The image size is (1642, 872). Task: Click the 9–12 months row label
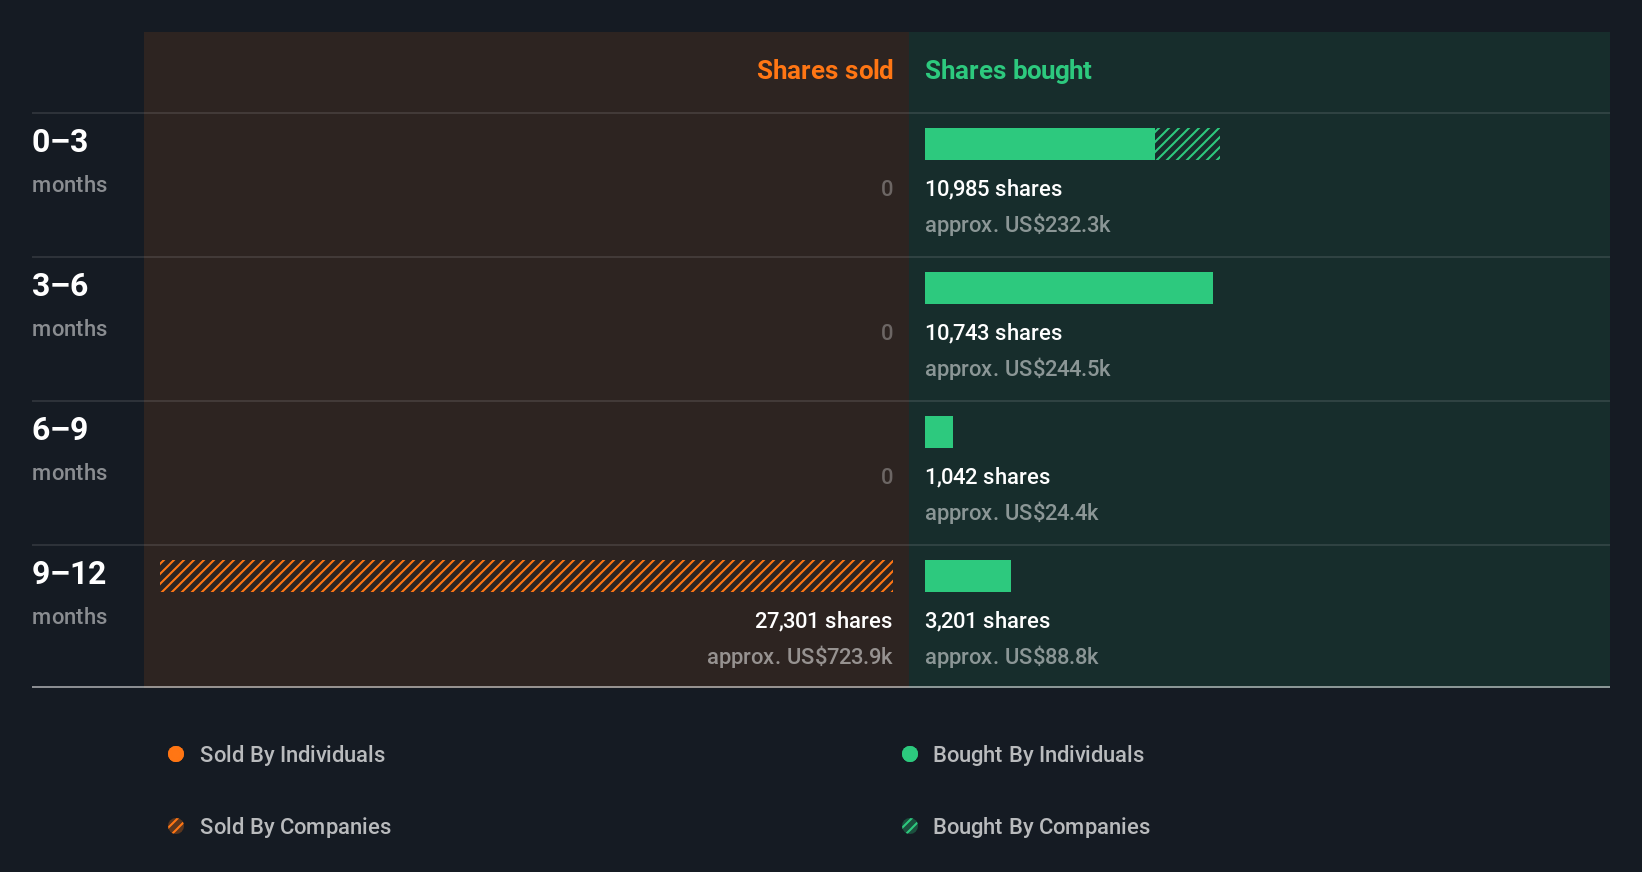(69, 593)
